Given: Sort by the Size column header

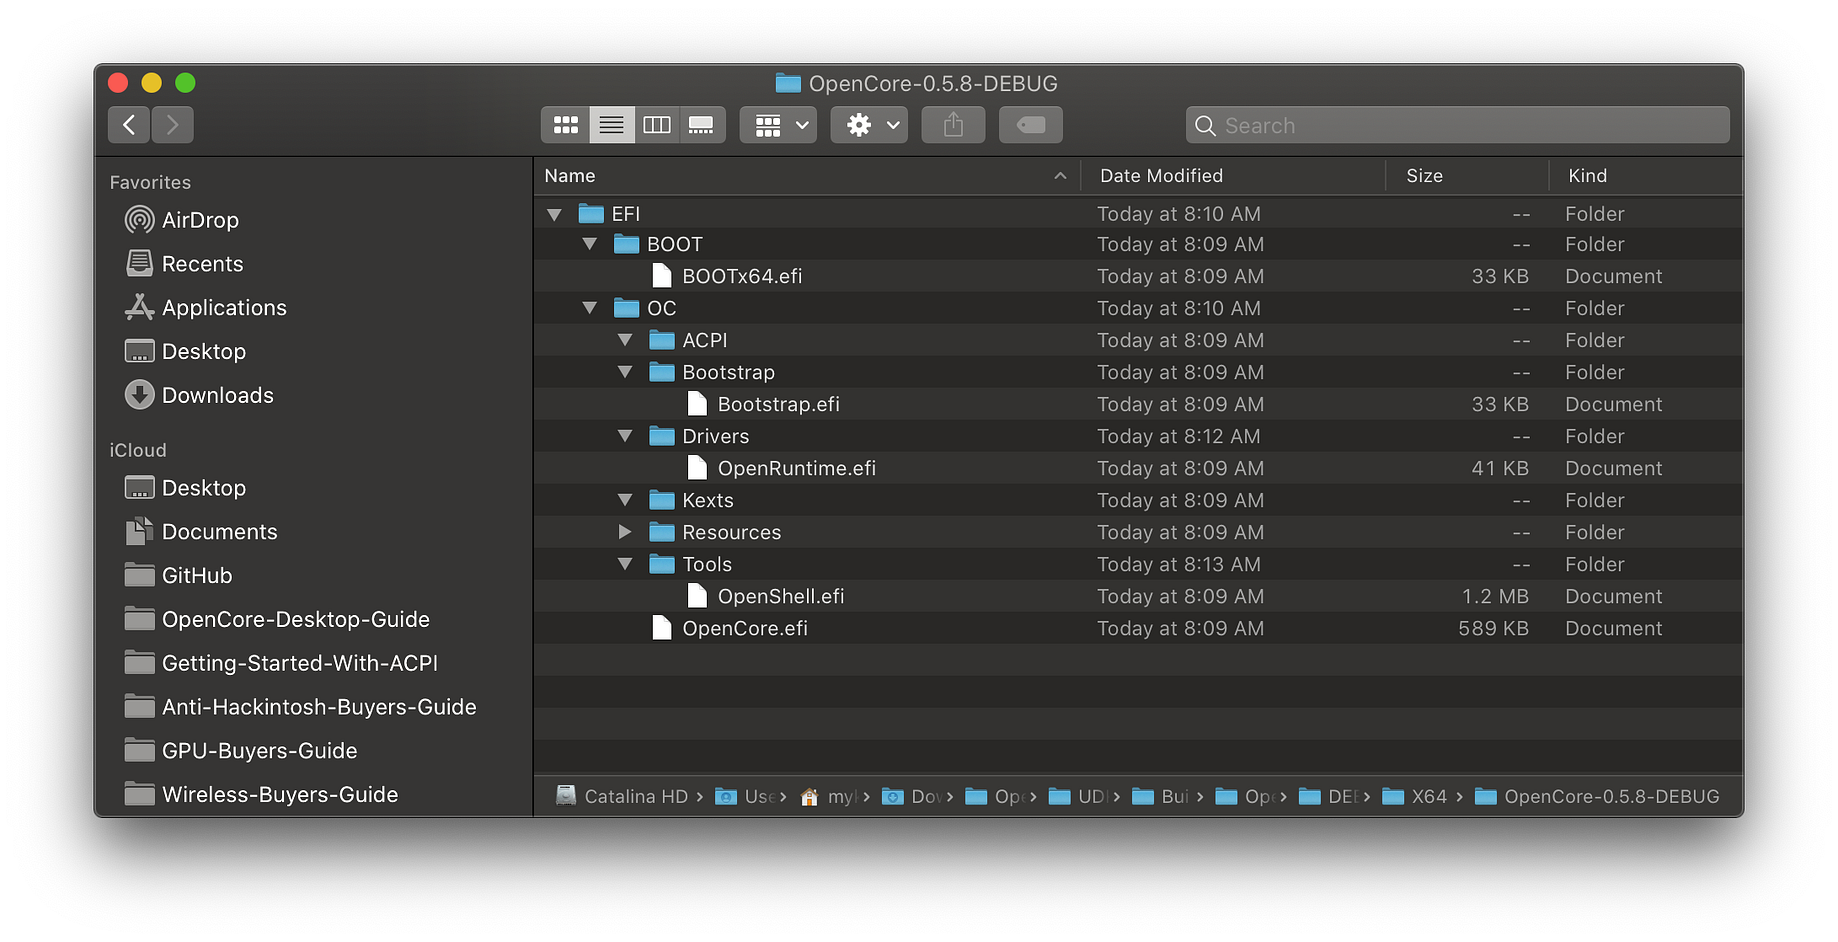Looking at the screenshot, I should pyautogui.click(x=1467, y=176).
